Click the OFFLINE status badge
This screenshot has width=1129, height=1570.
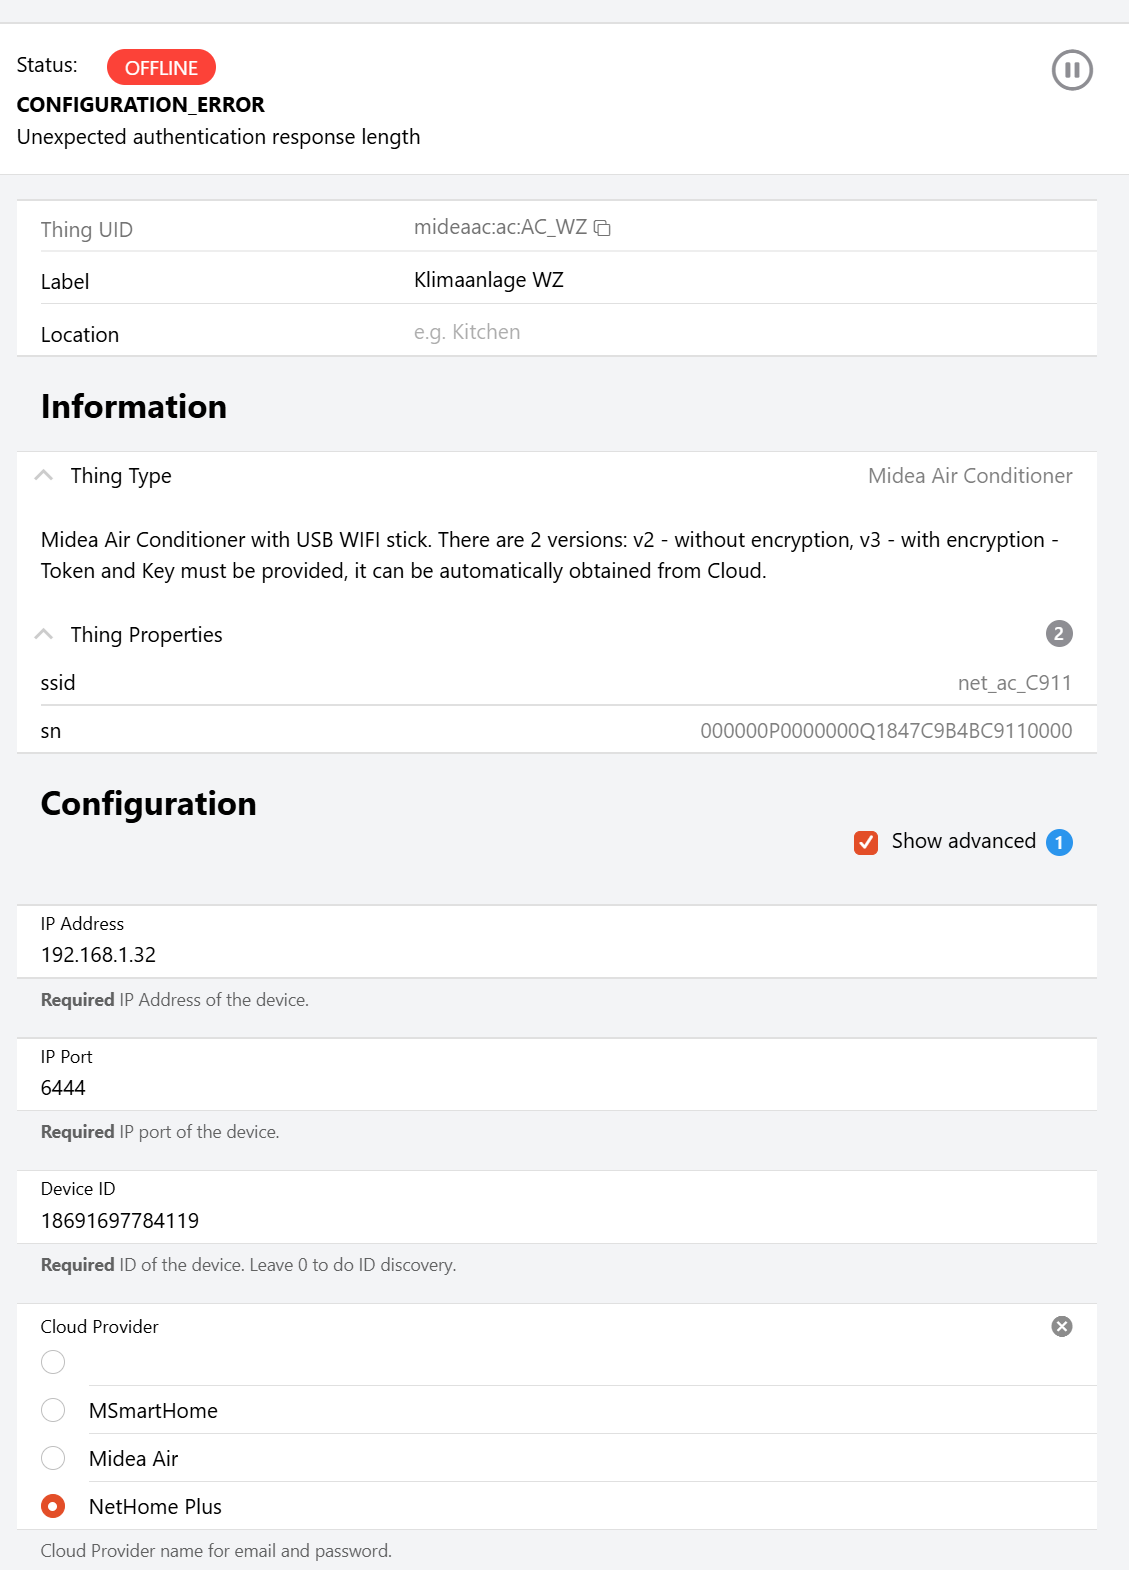161,68
